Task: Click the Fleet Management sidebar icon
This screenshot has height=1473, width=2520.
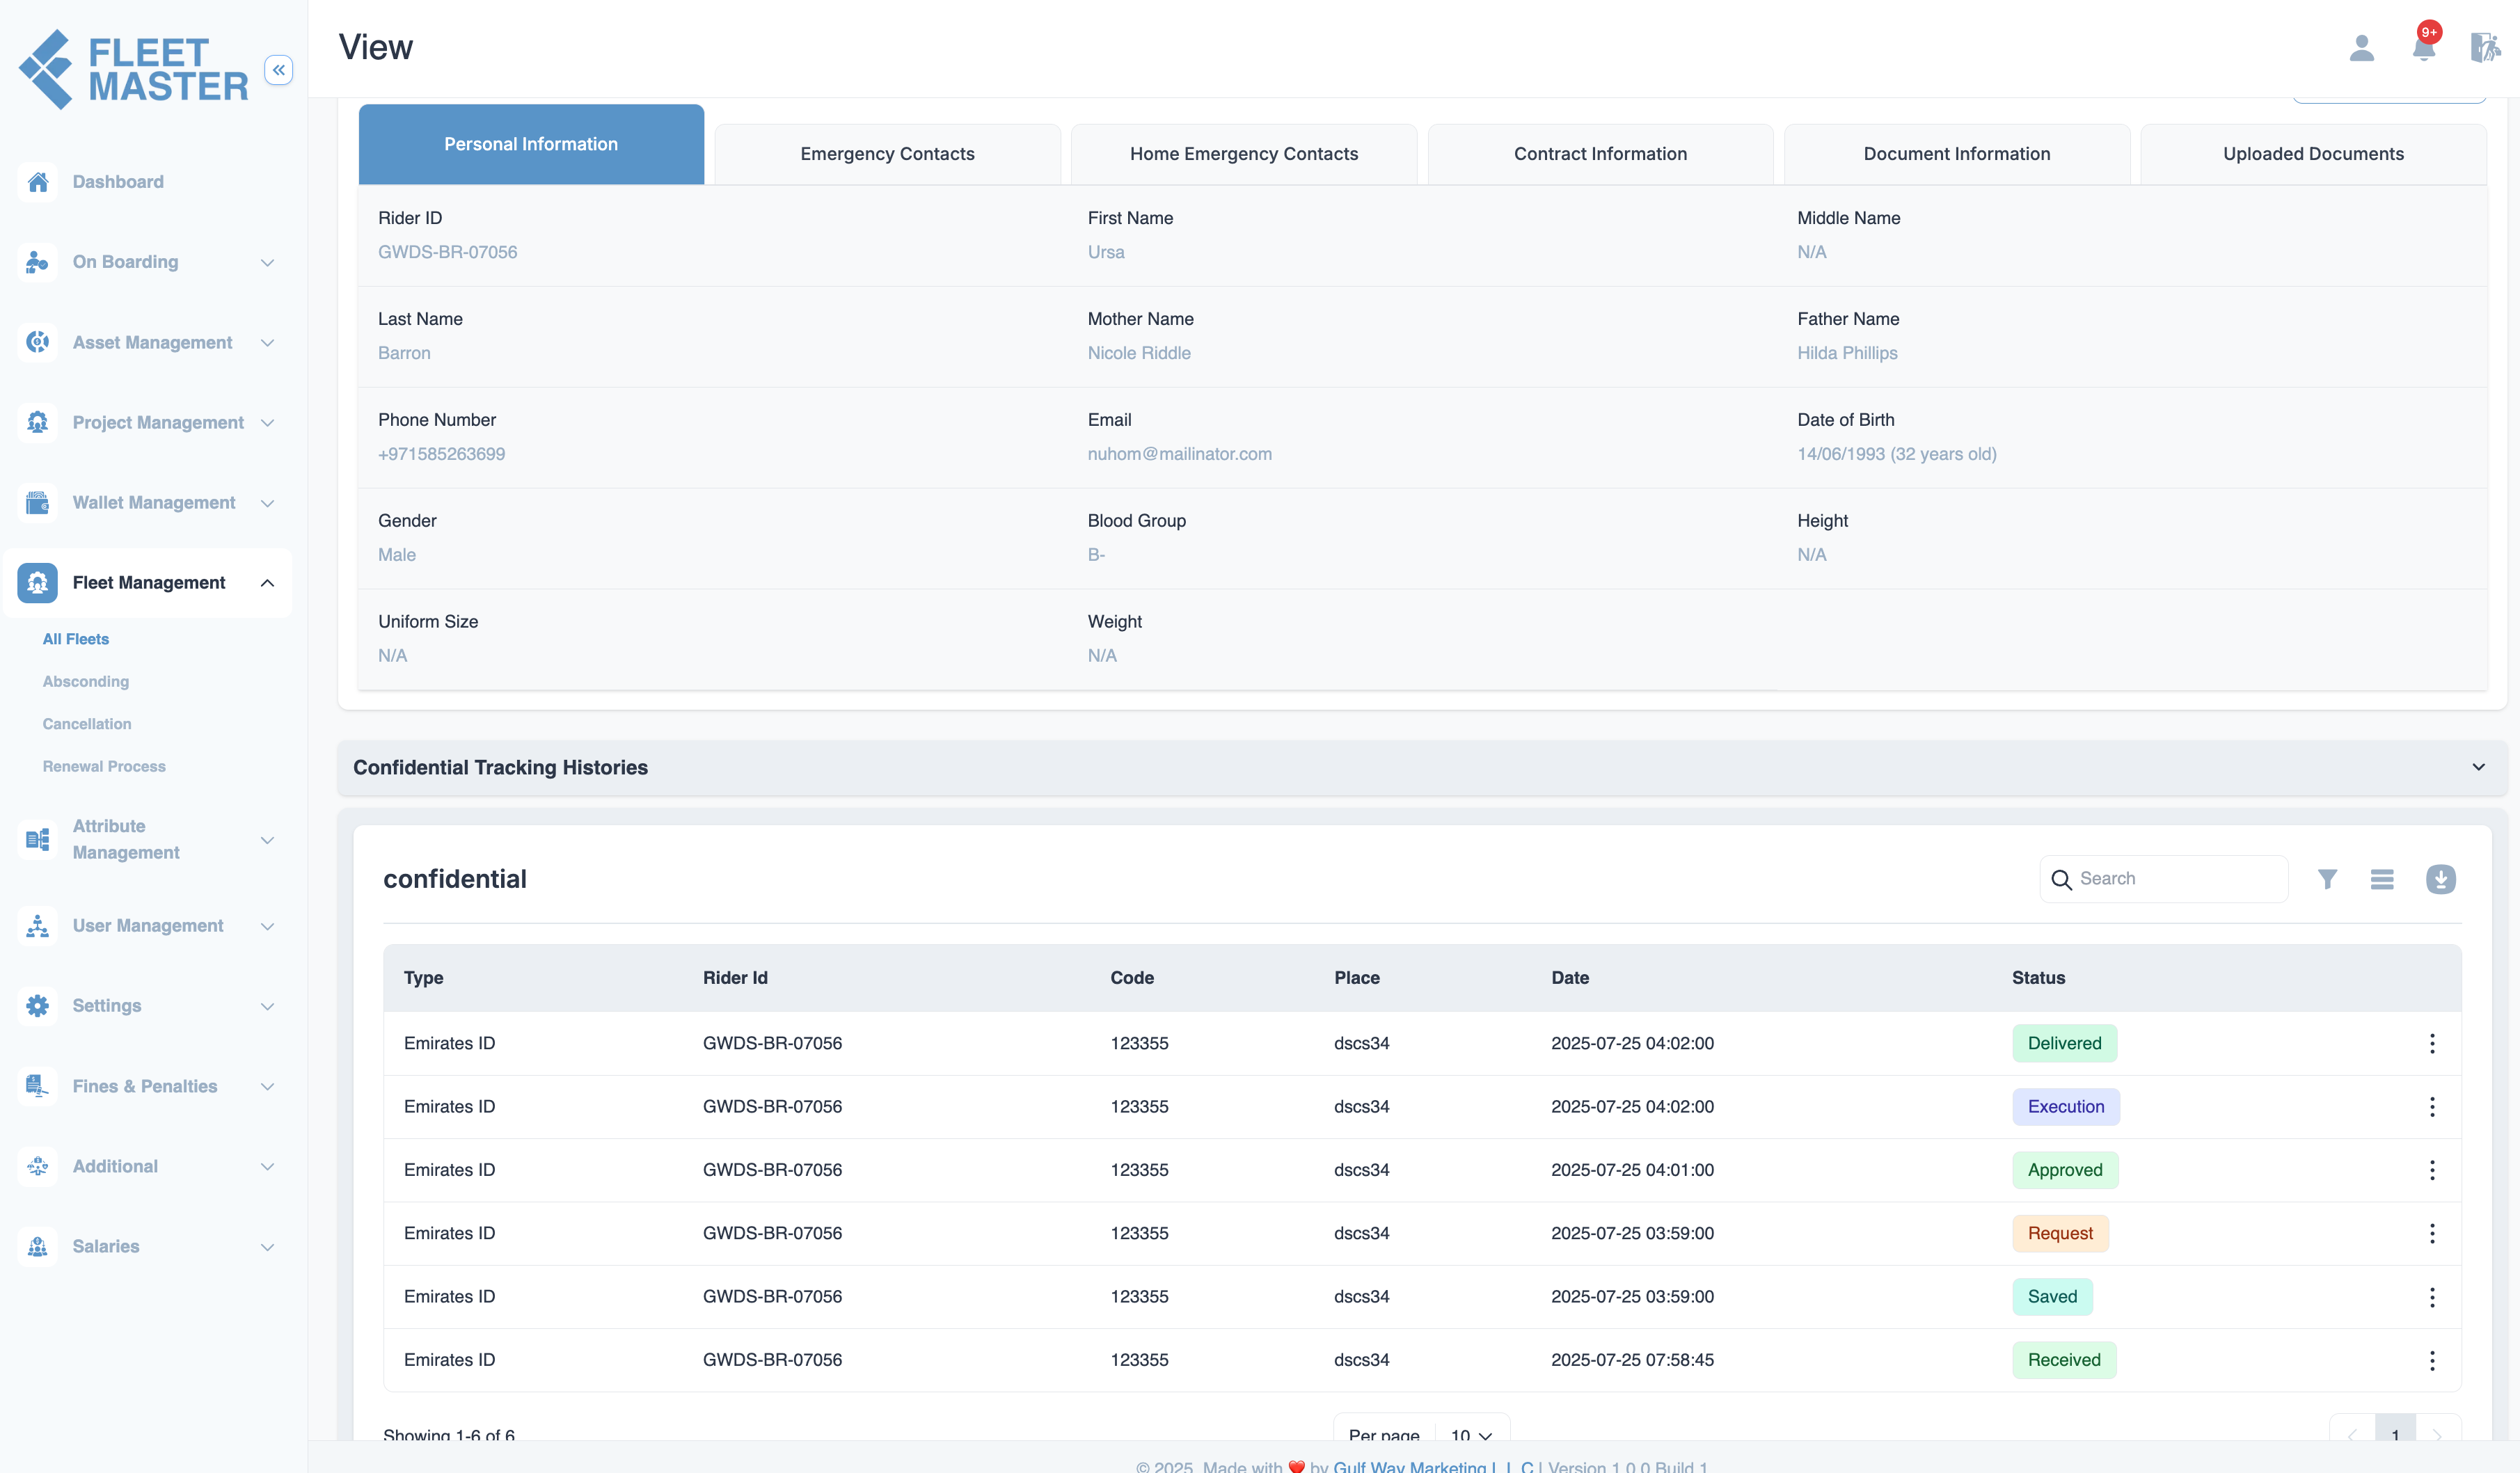Action: [x=37, y=582]
